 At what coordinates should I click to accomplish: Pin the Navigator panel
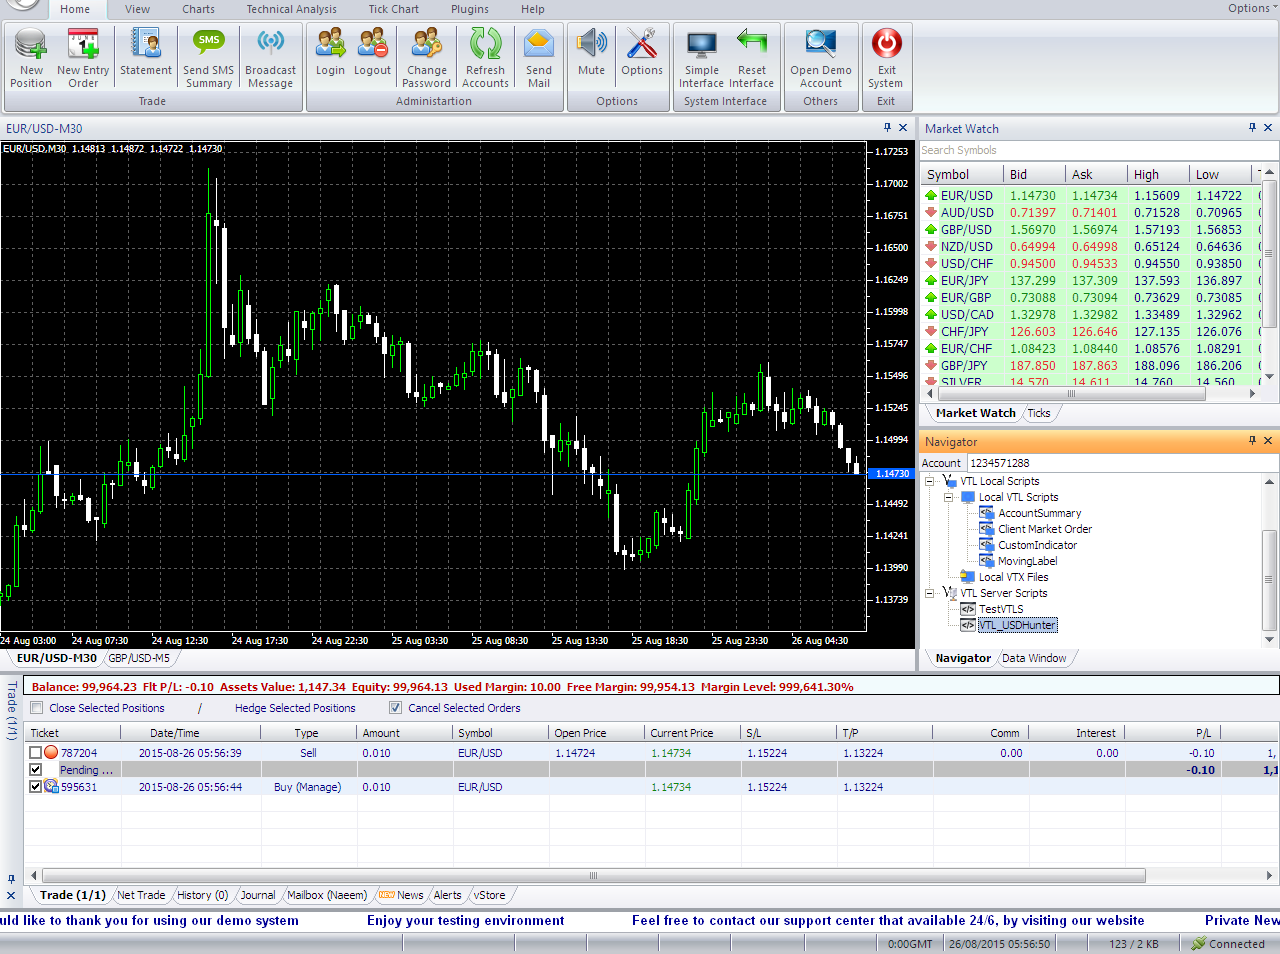click(x=1252, y=441)
